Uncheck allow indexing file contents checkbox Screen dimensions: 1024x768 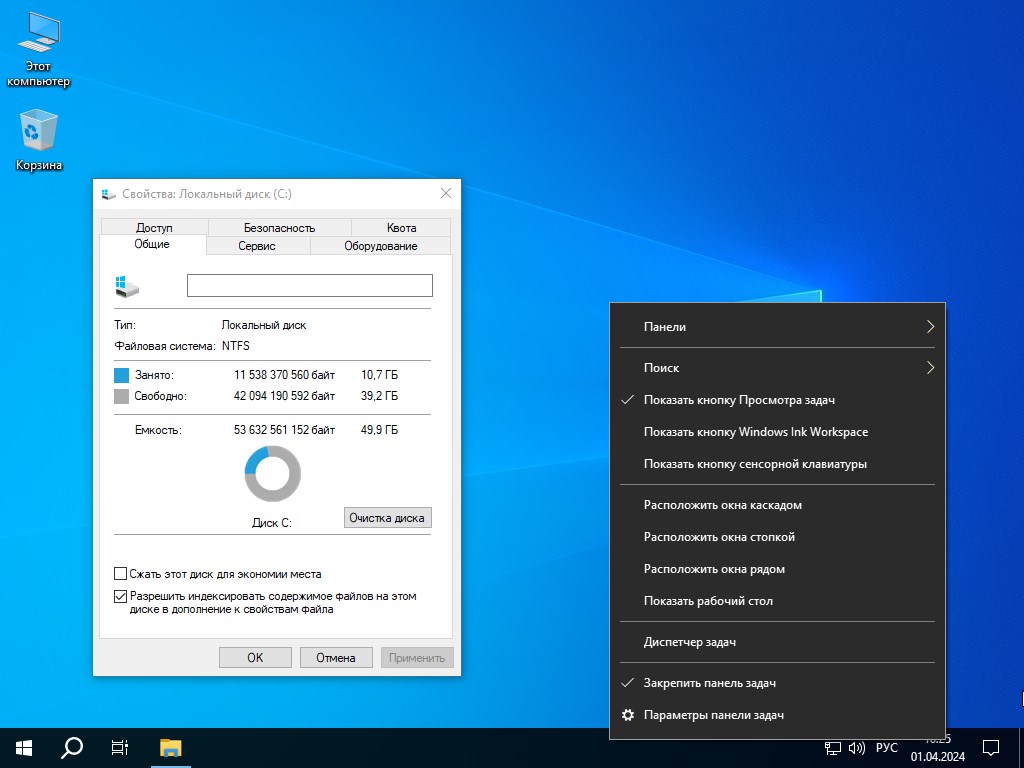pyautogui.click(x=121, y=596)
